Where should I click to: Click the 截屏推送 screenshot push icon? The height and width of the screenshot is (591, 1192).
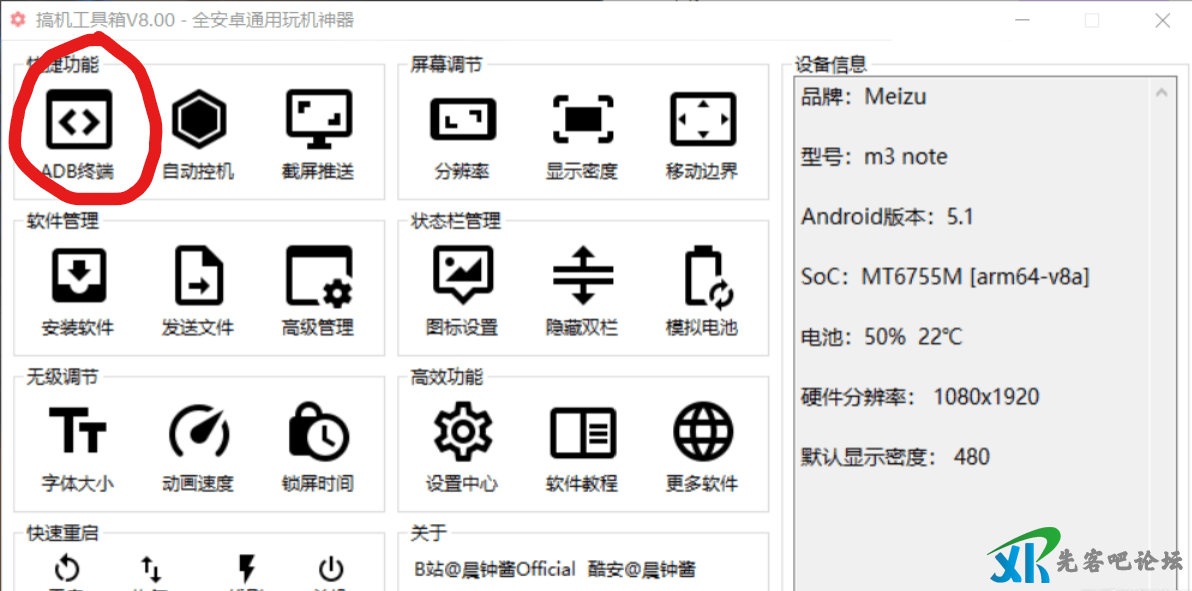point(318,121)
